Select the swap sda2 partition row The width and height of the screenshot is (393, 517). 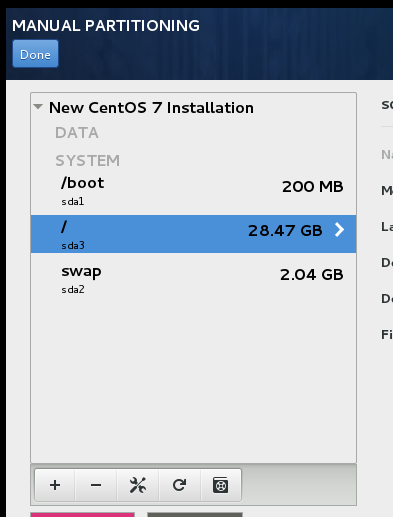pos(193,279)
